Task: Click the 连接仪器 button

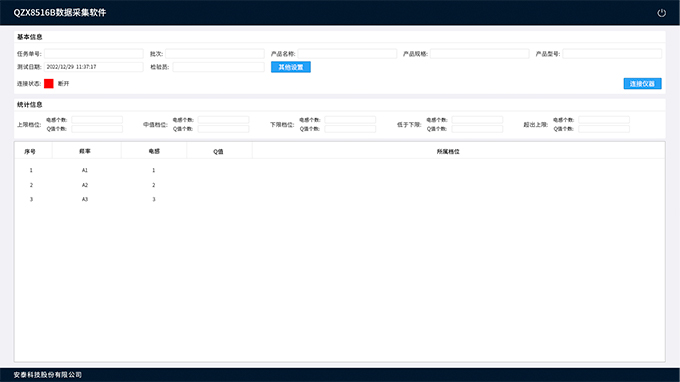Action: point(642,84)
